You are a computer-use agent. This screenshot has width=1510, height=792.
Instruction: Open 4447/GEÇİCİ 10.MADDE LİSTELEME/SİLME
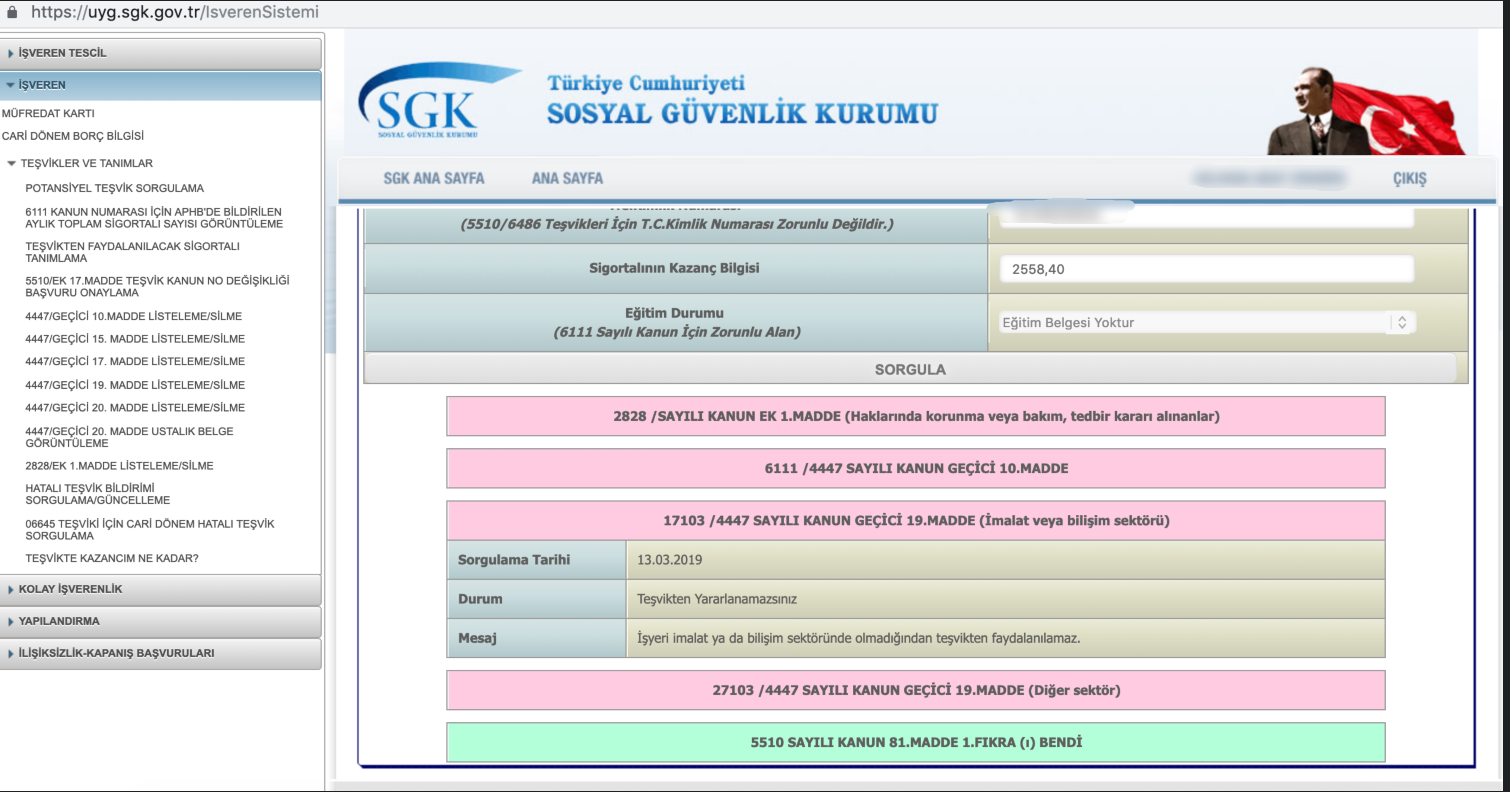[135, 316]
